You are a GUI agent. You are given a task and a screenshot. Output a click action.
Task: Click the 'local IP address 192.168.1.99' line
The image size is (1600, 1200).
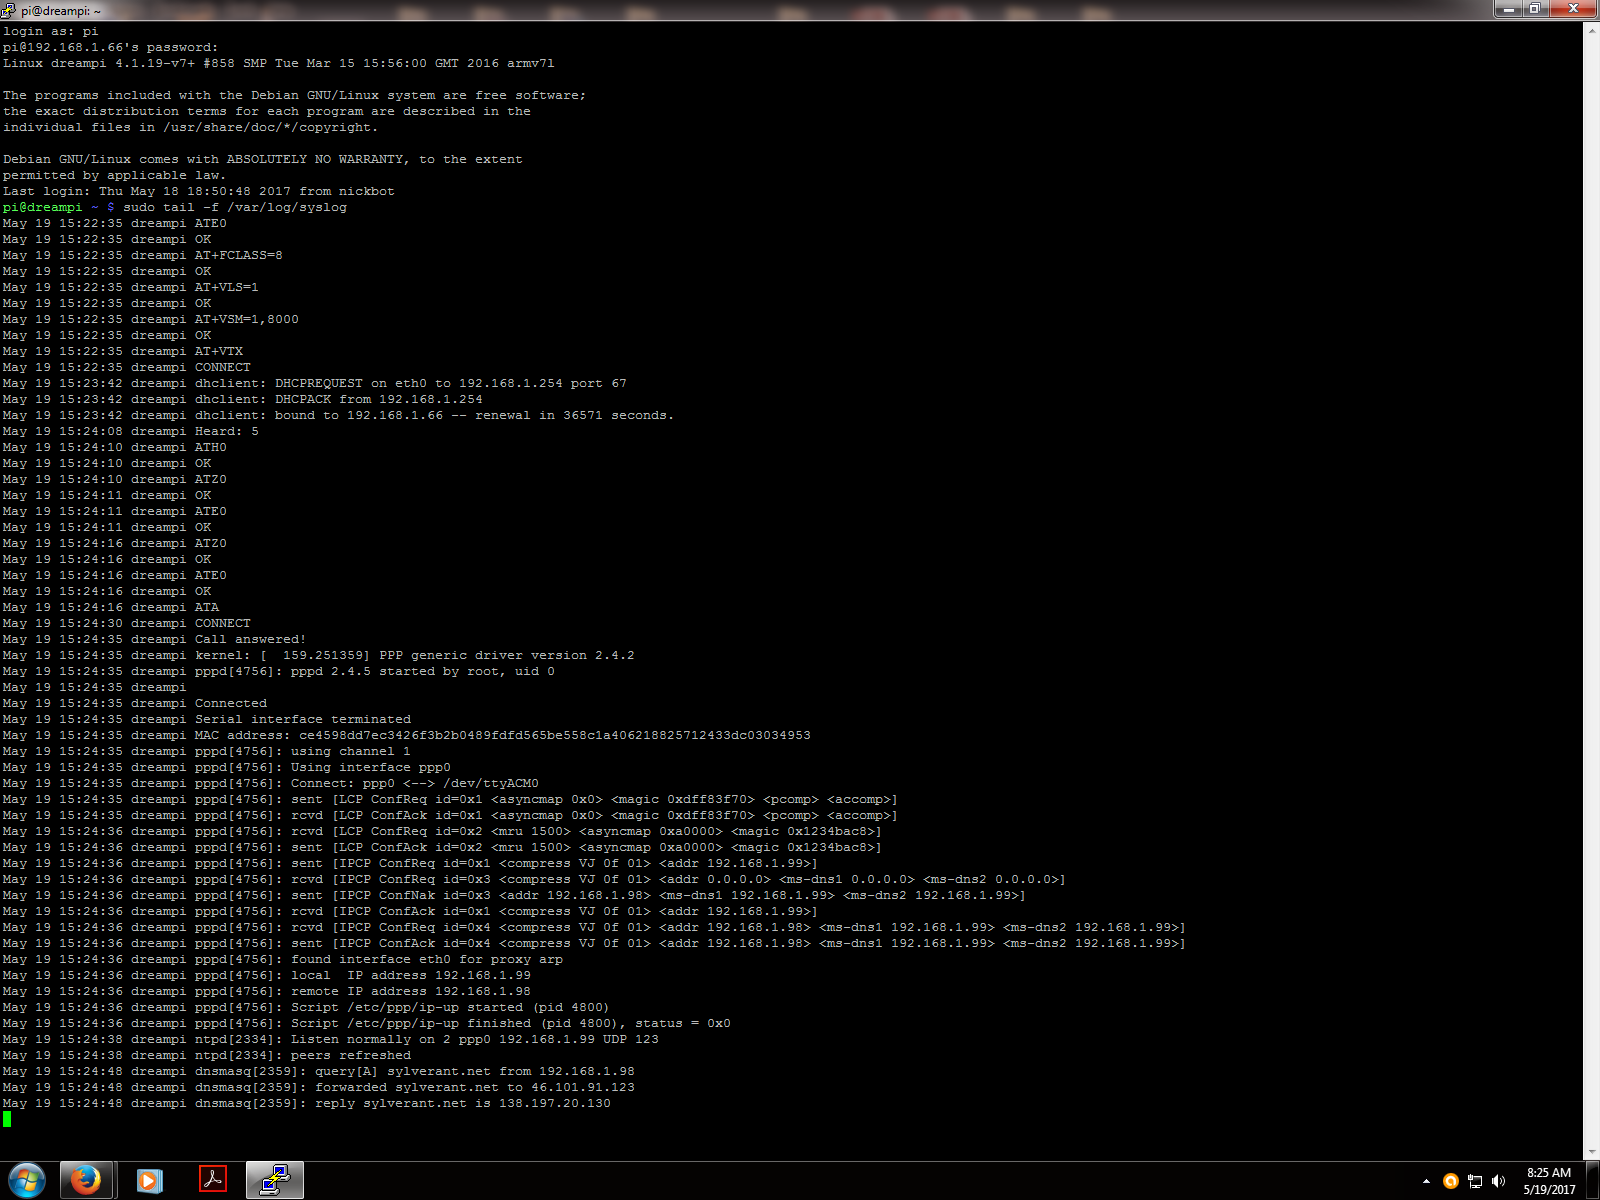[x=267, y=975]
